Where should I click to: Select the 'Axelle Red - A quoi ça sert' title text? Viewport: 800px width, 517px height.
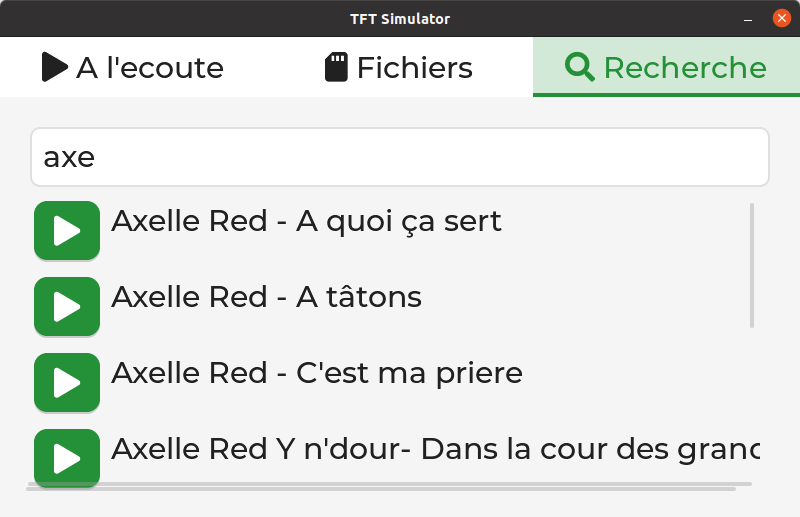coord(306,221)
